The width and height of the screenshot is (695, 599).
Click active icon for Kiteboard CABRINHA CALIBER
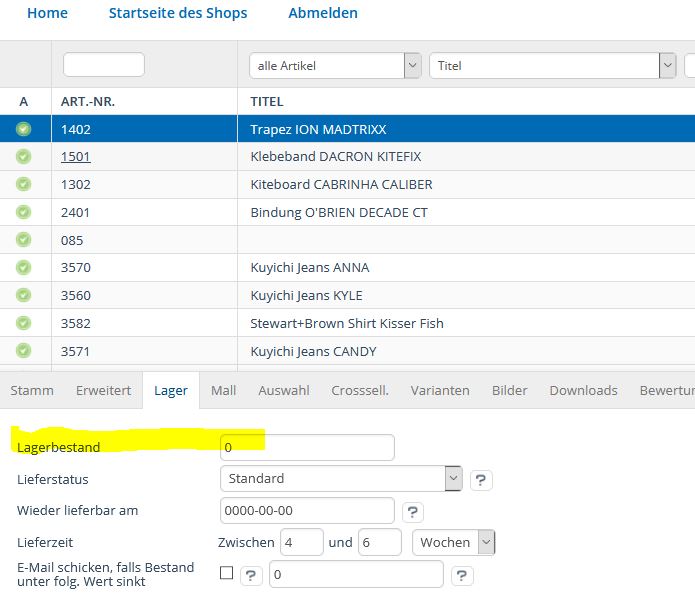24,184
